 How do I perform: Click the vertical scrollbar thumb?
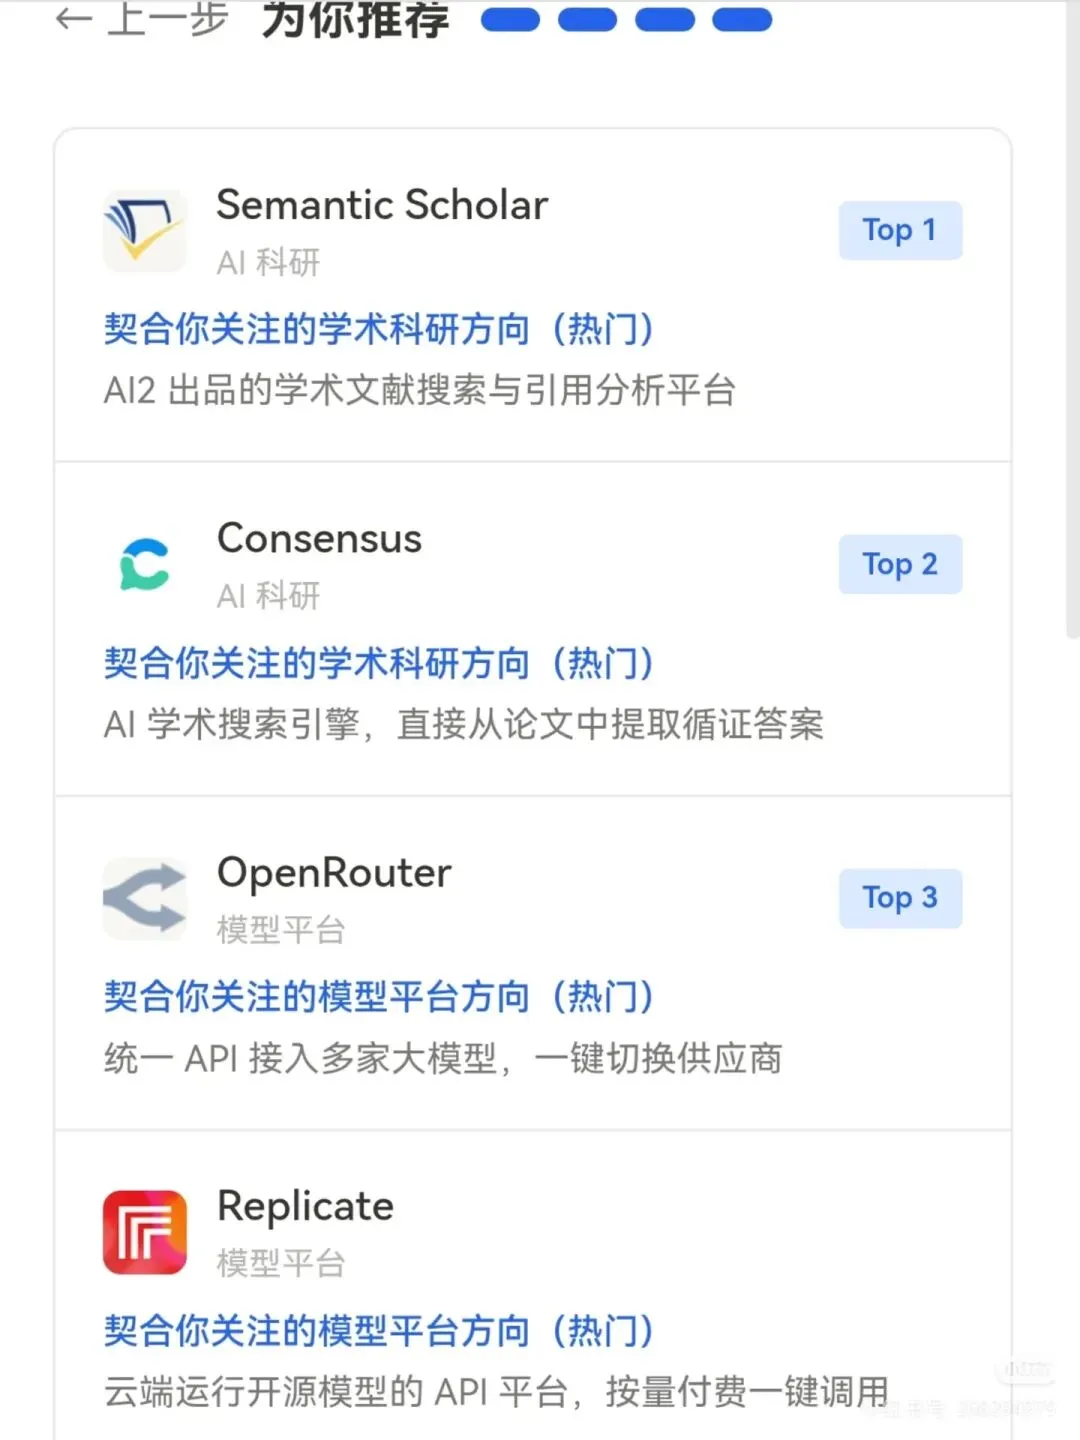1072,320
